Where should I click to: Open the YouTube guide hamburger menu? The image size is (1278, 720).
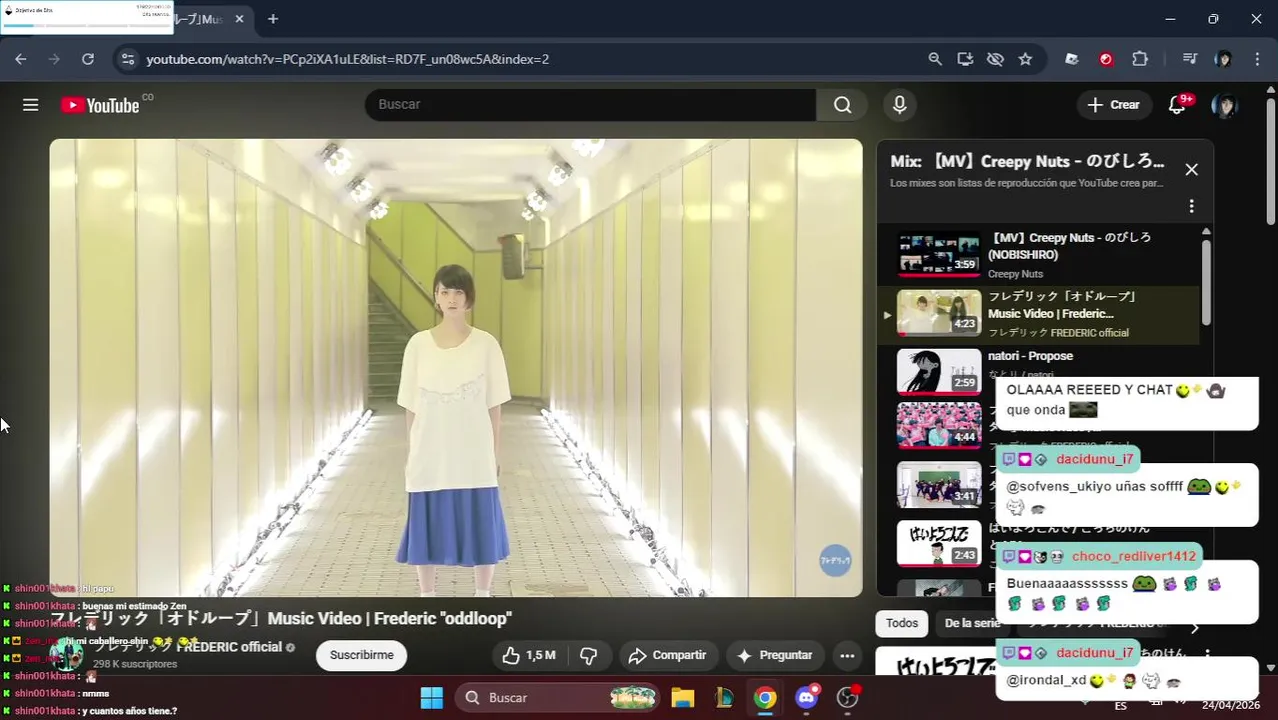(x=31, y=105)
